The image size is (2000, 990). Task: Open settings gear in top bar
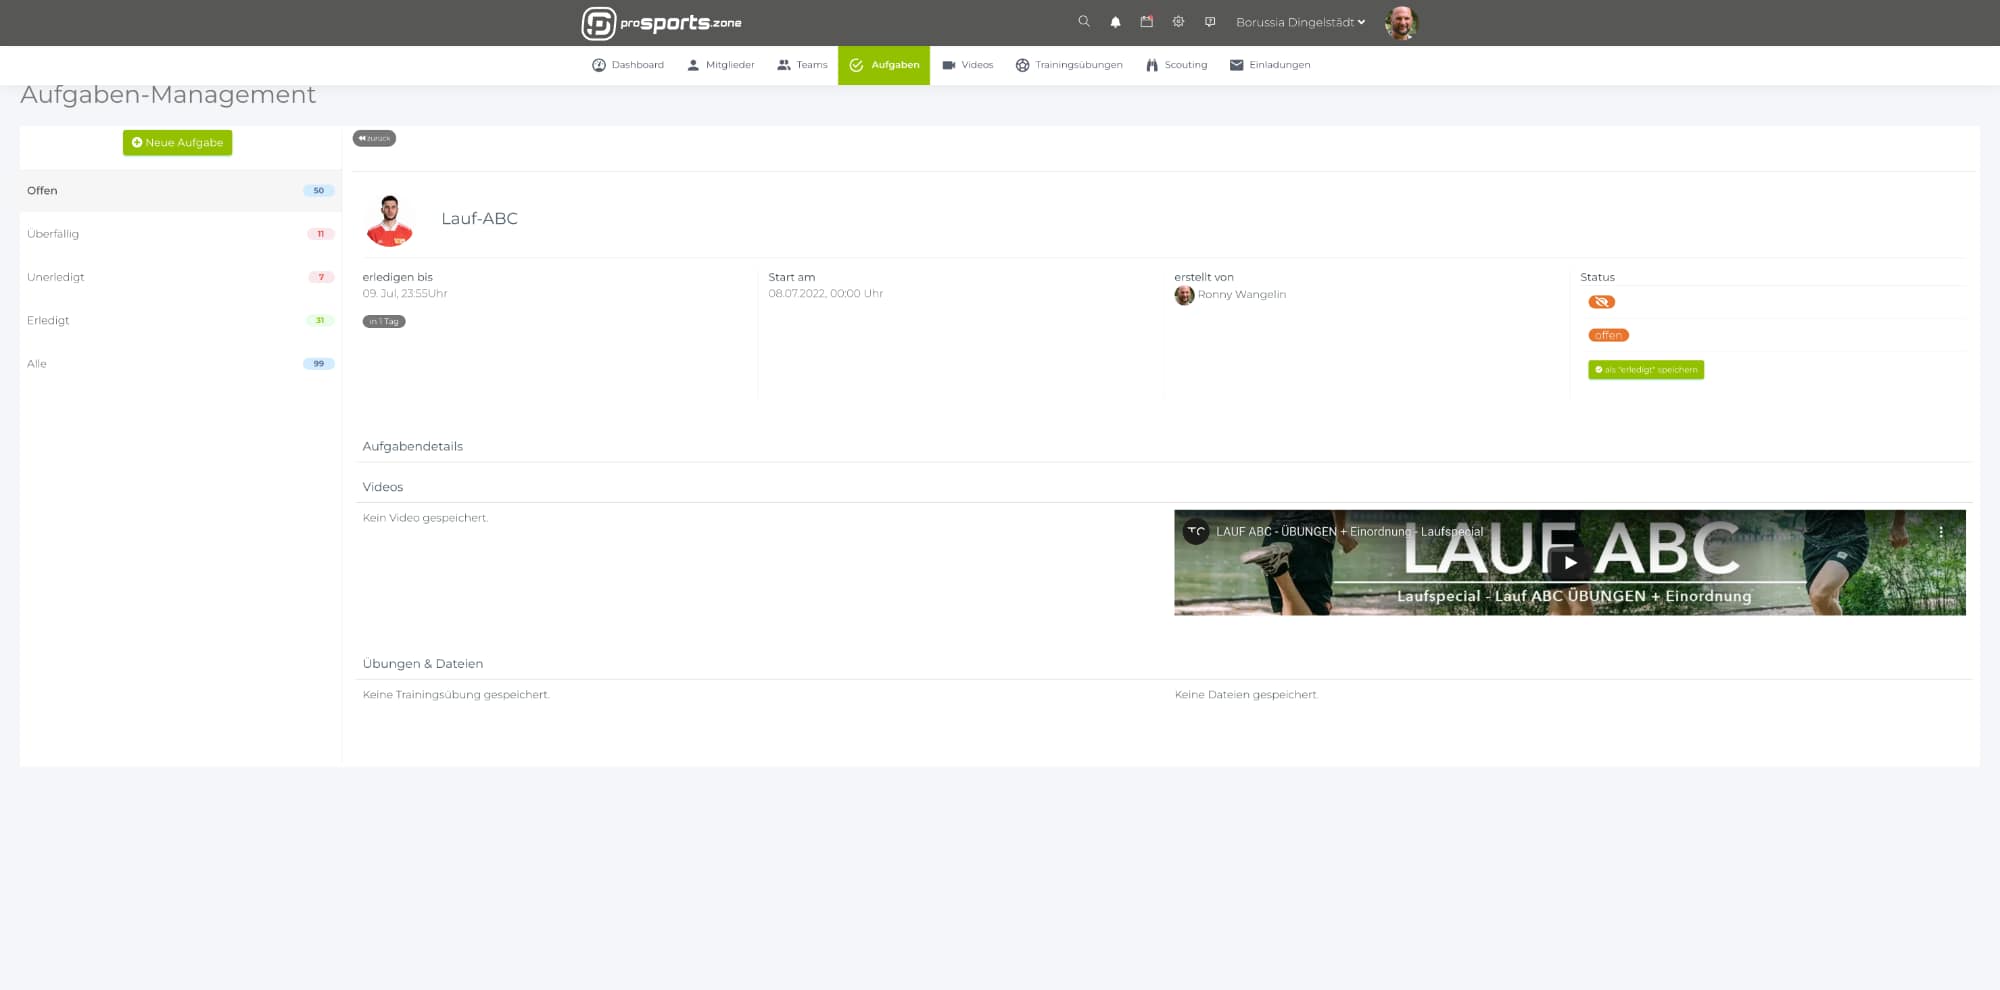1178,22
